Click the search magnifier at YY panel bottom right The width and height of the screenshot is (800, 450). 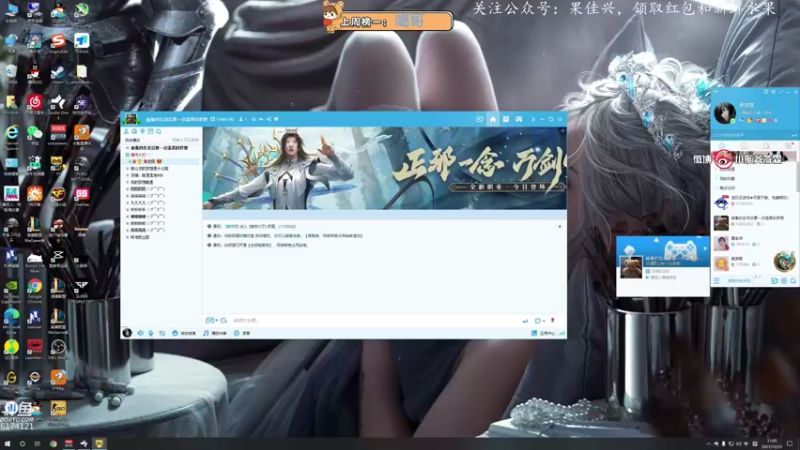(793, 281)
